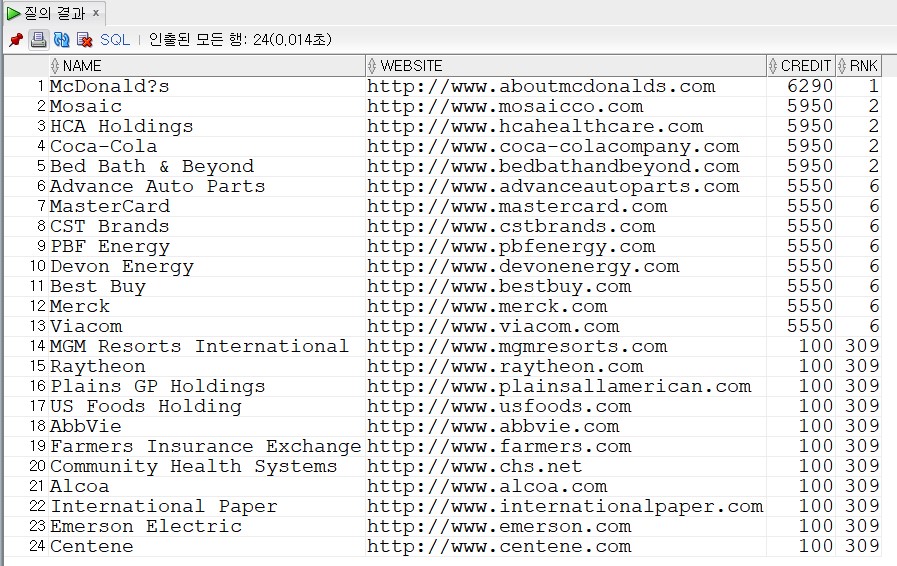This screenshot has height=566, width=897.
Task: Select the US Foods Holding cell
Action: [207, 407]
